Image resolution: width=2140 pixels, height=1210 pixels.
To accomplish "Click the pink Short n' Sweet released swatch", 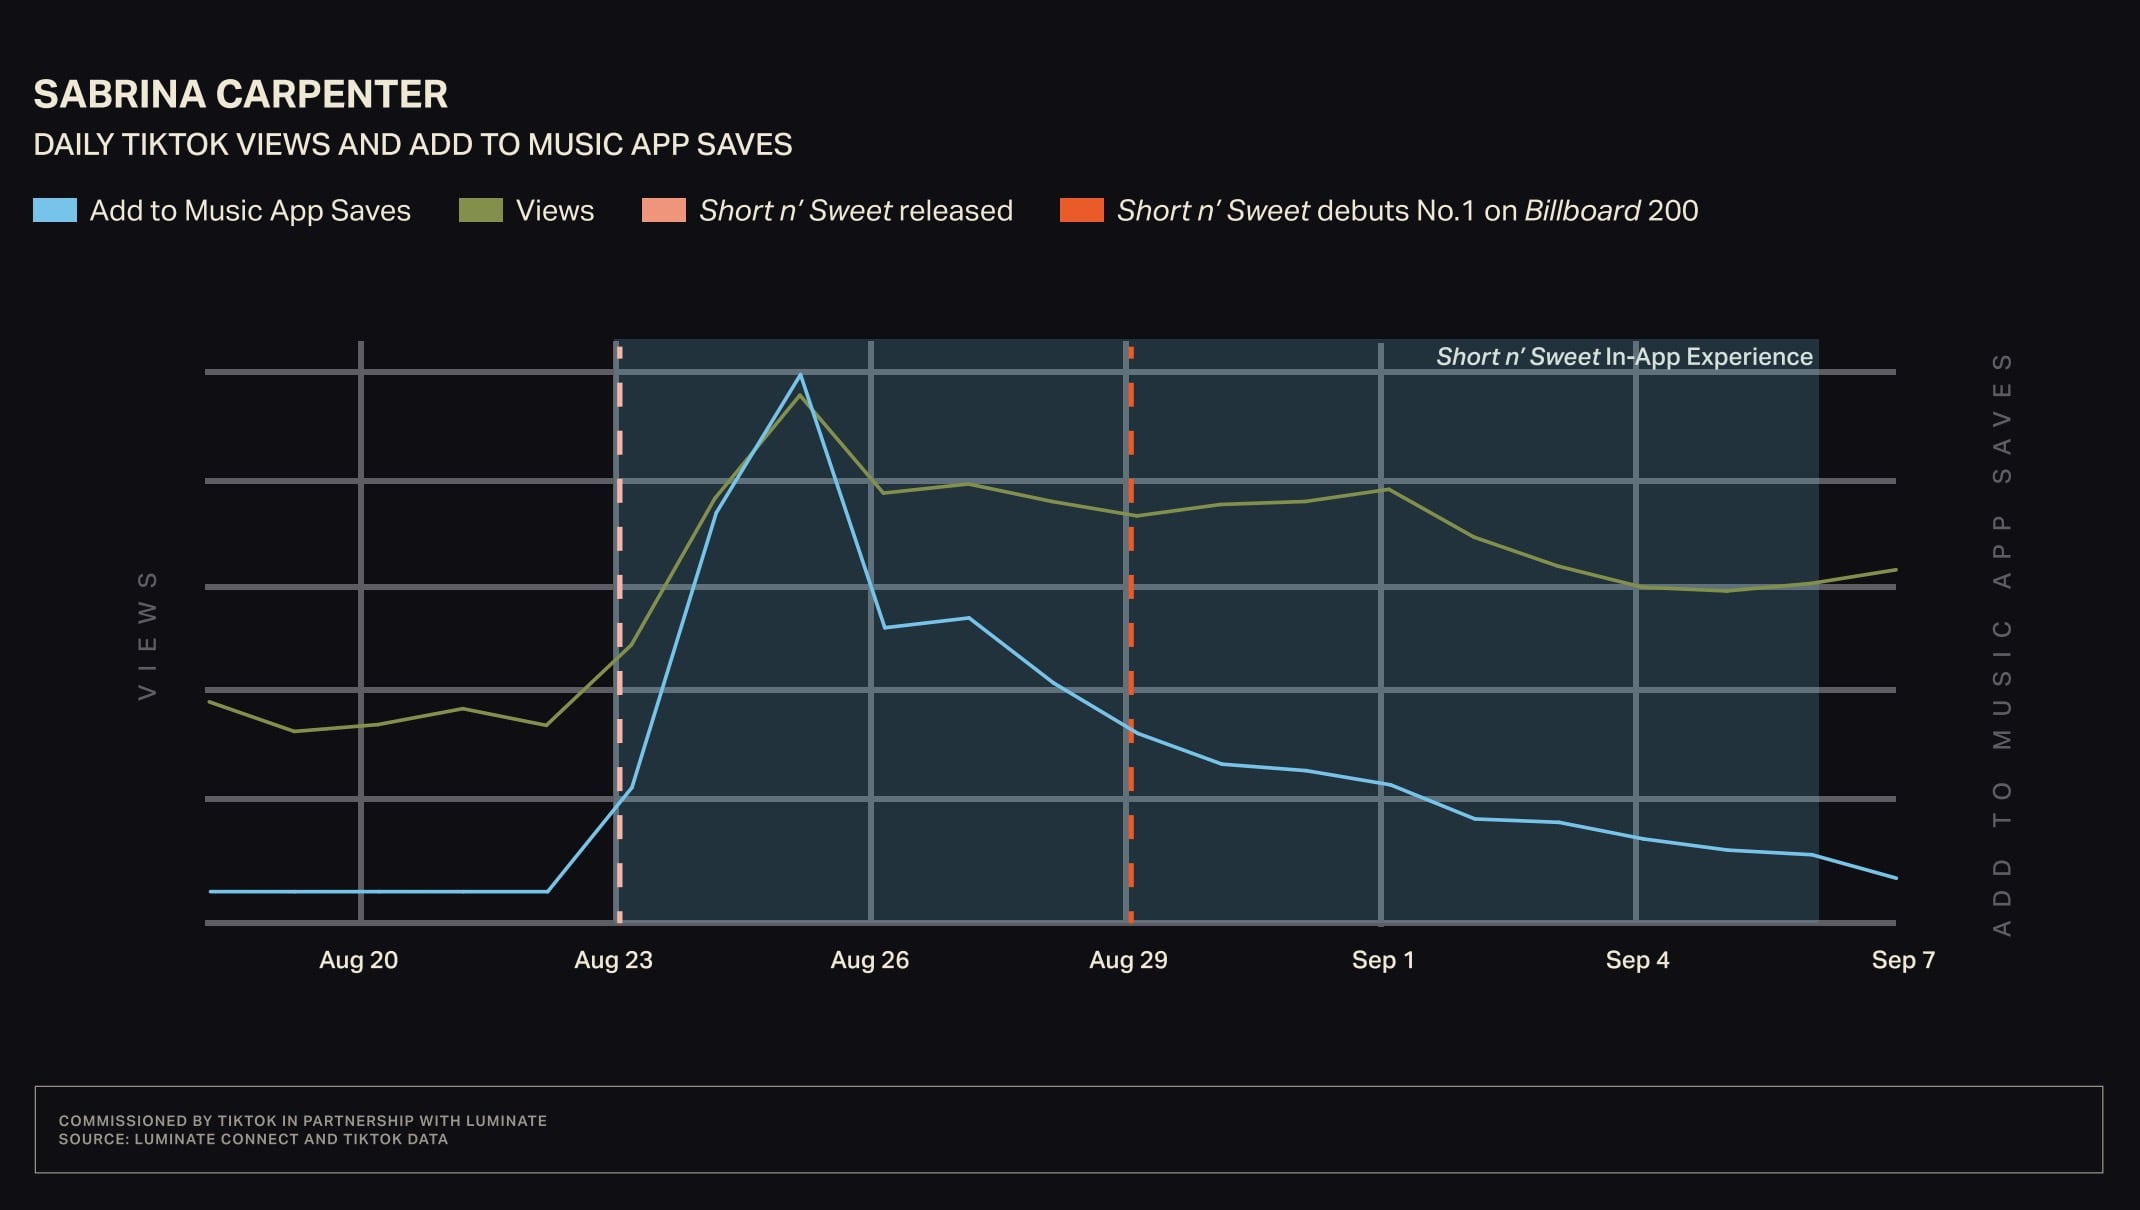I will pos(663,210).
